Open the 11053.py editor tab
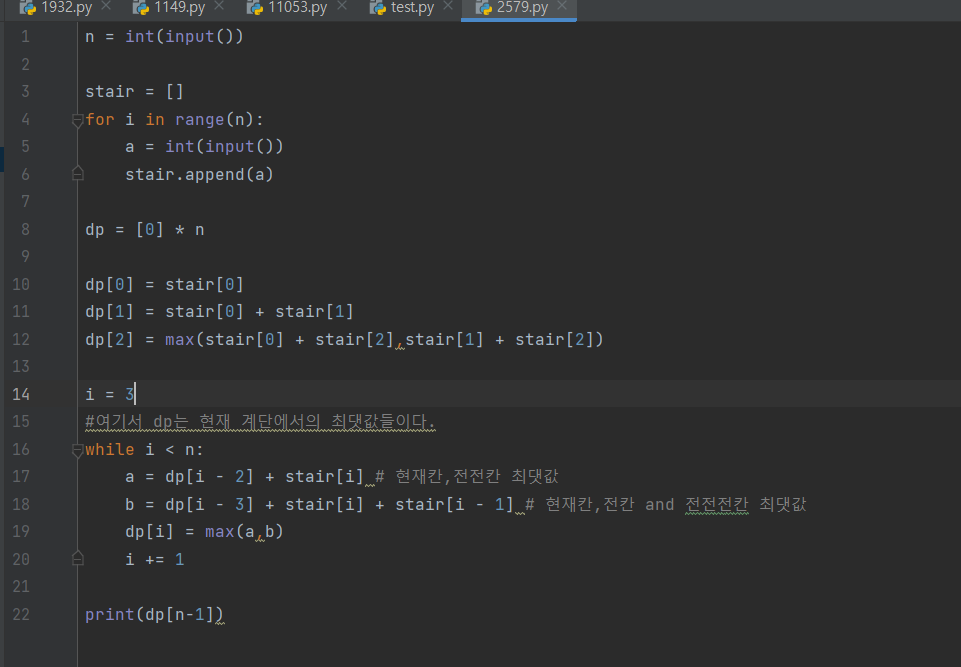Viewport: 961px width, 667px height. click(297, 7)
